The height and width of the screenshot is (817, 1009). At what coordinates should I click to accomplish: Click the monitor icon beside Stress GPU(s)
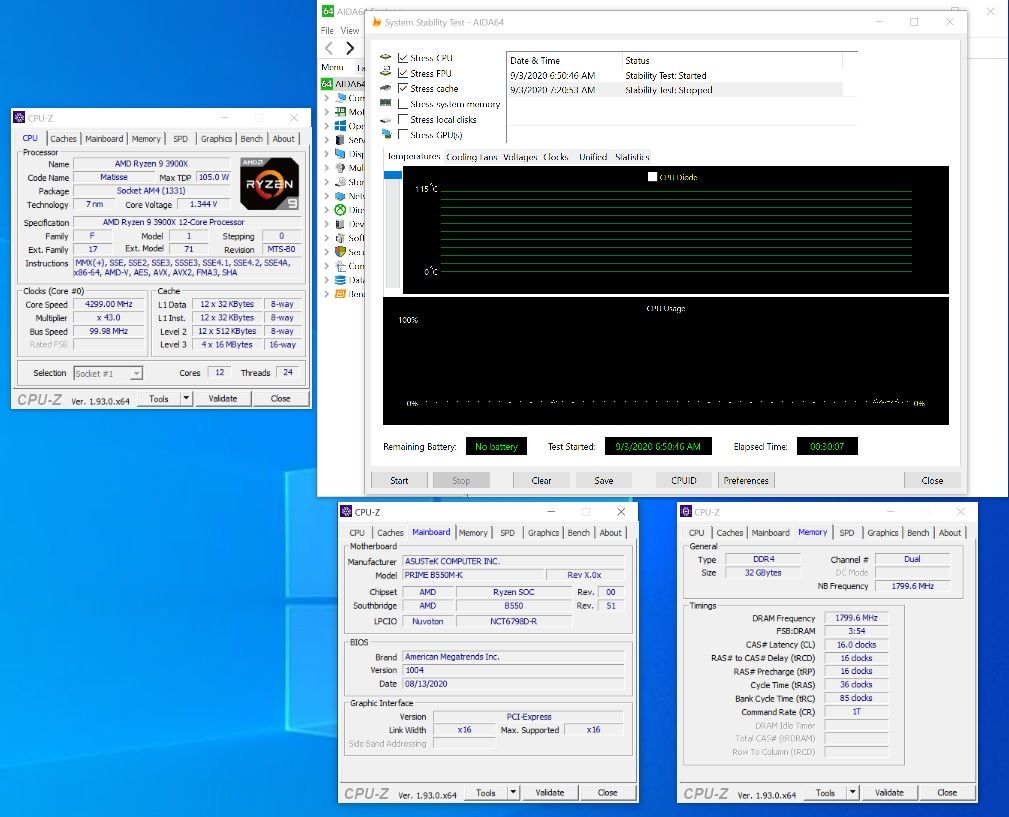(386, 134)
